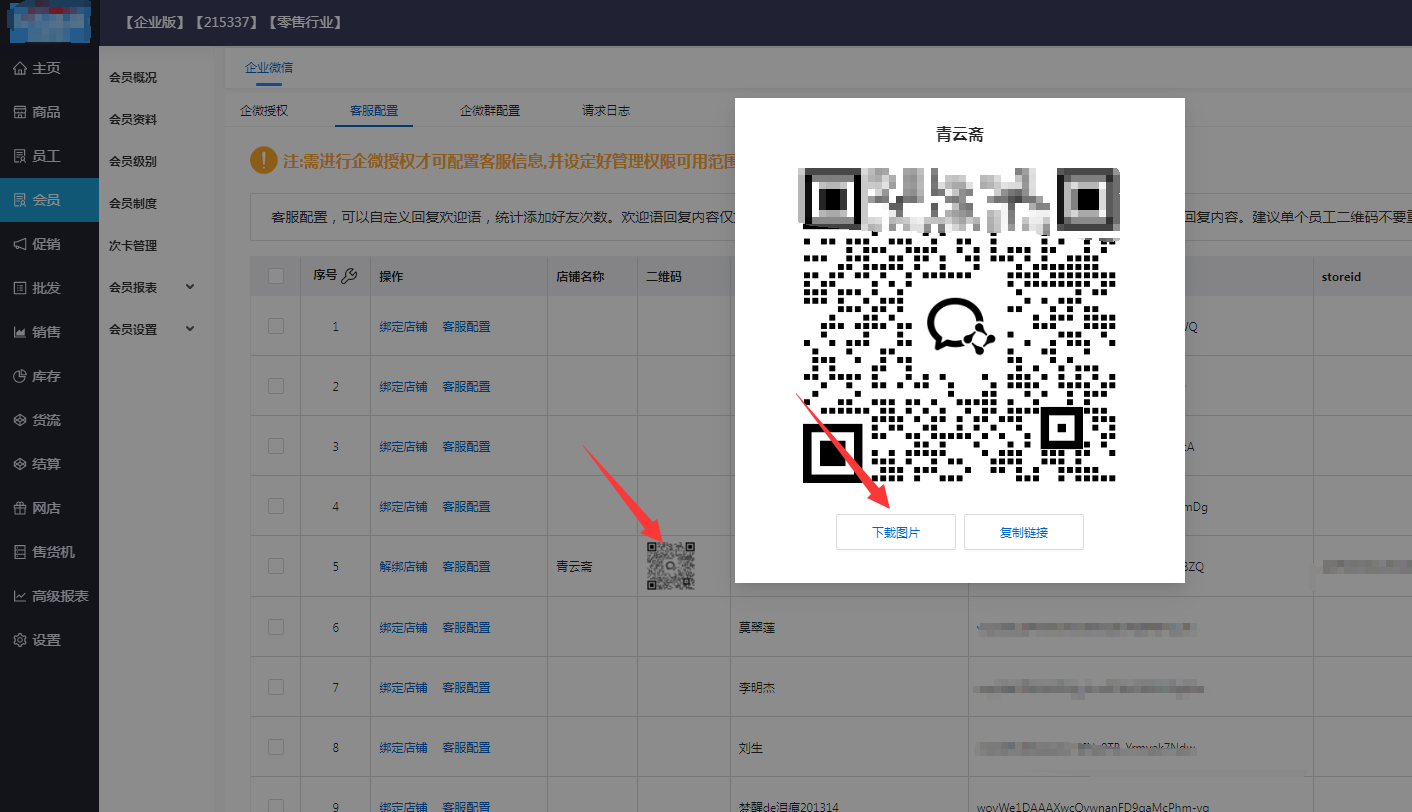Click 绑定店铺 in row 8
Image resolution: width=1412 pixels, height=812 pixels.
pos(403,747)
